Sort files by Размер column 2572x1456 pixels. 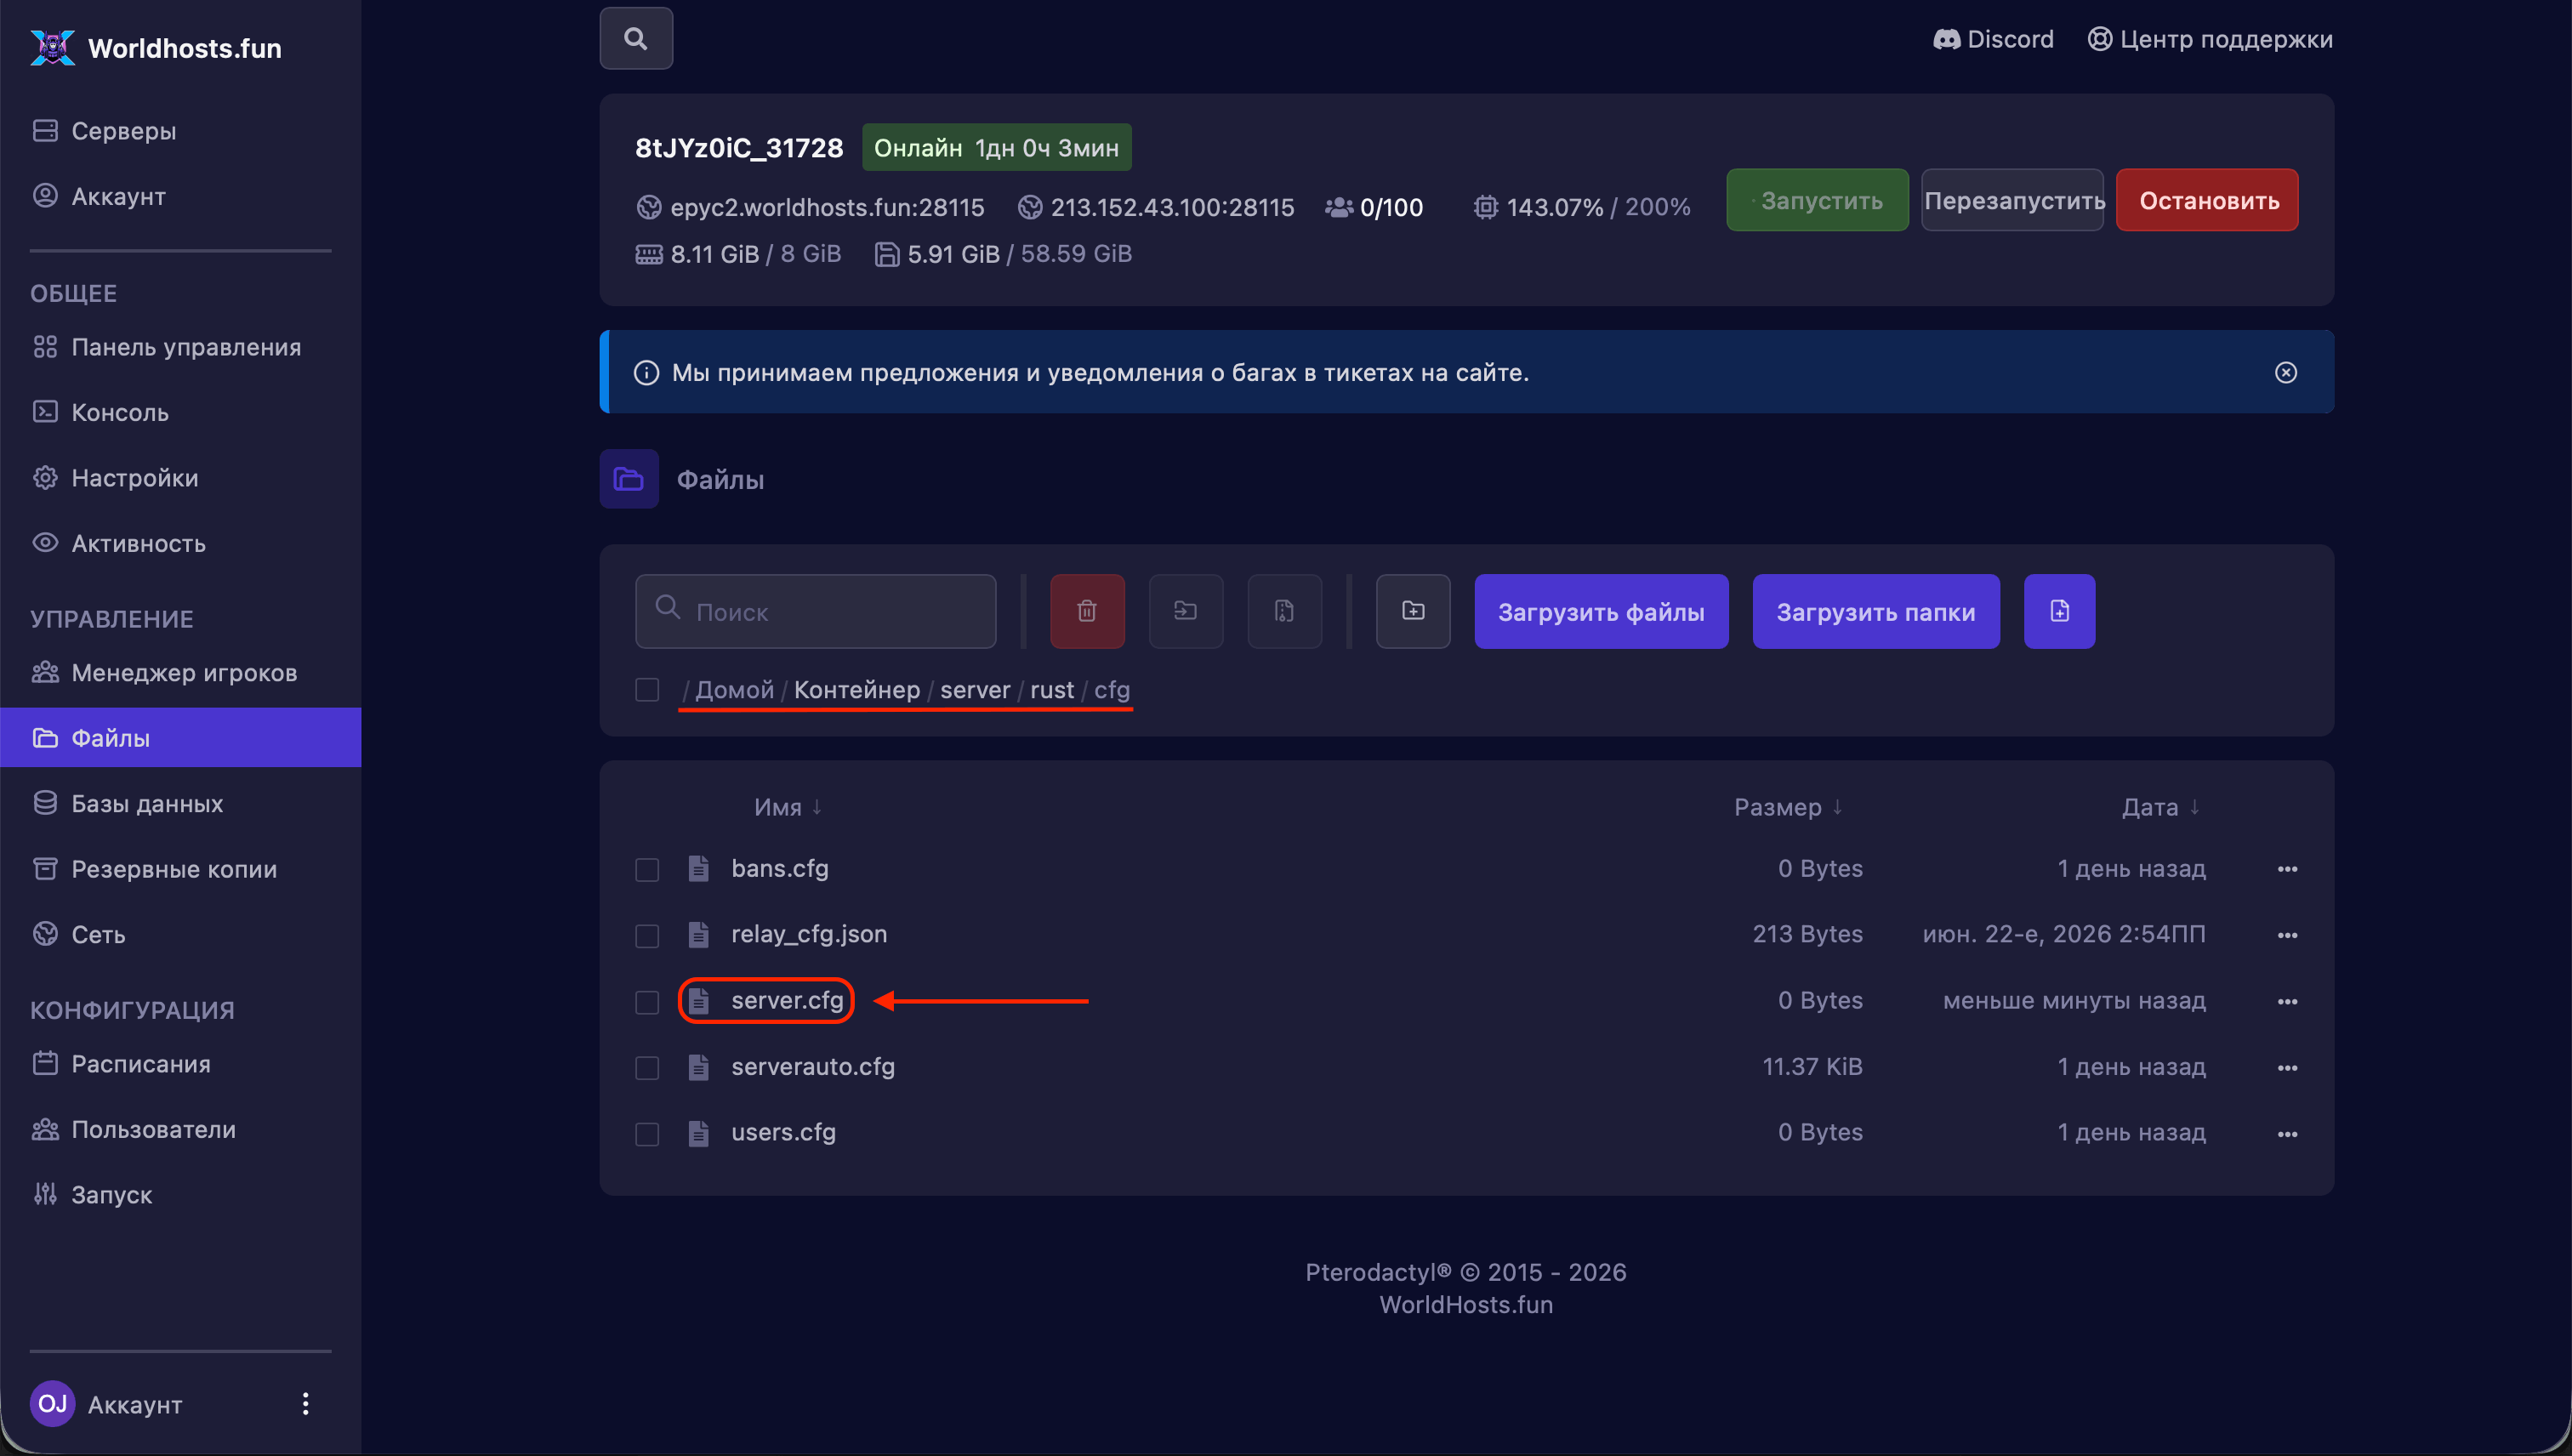coord(1788,807)
